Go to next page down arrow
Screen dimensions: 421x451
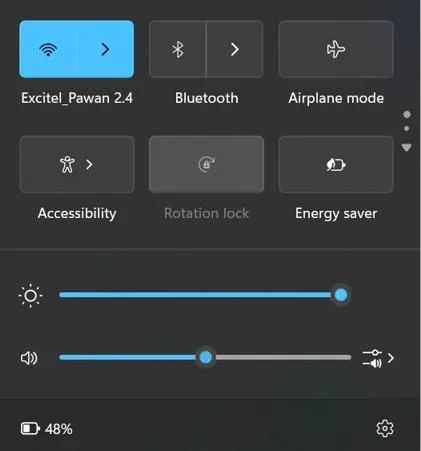(406, 147)
